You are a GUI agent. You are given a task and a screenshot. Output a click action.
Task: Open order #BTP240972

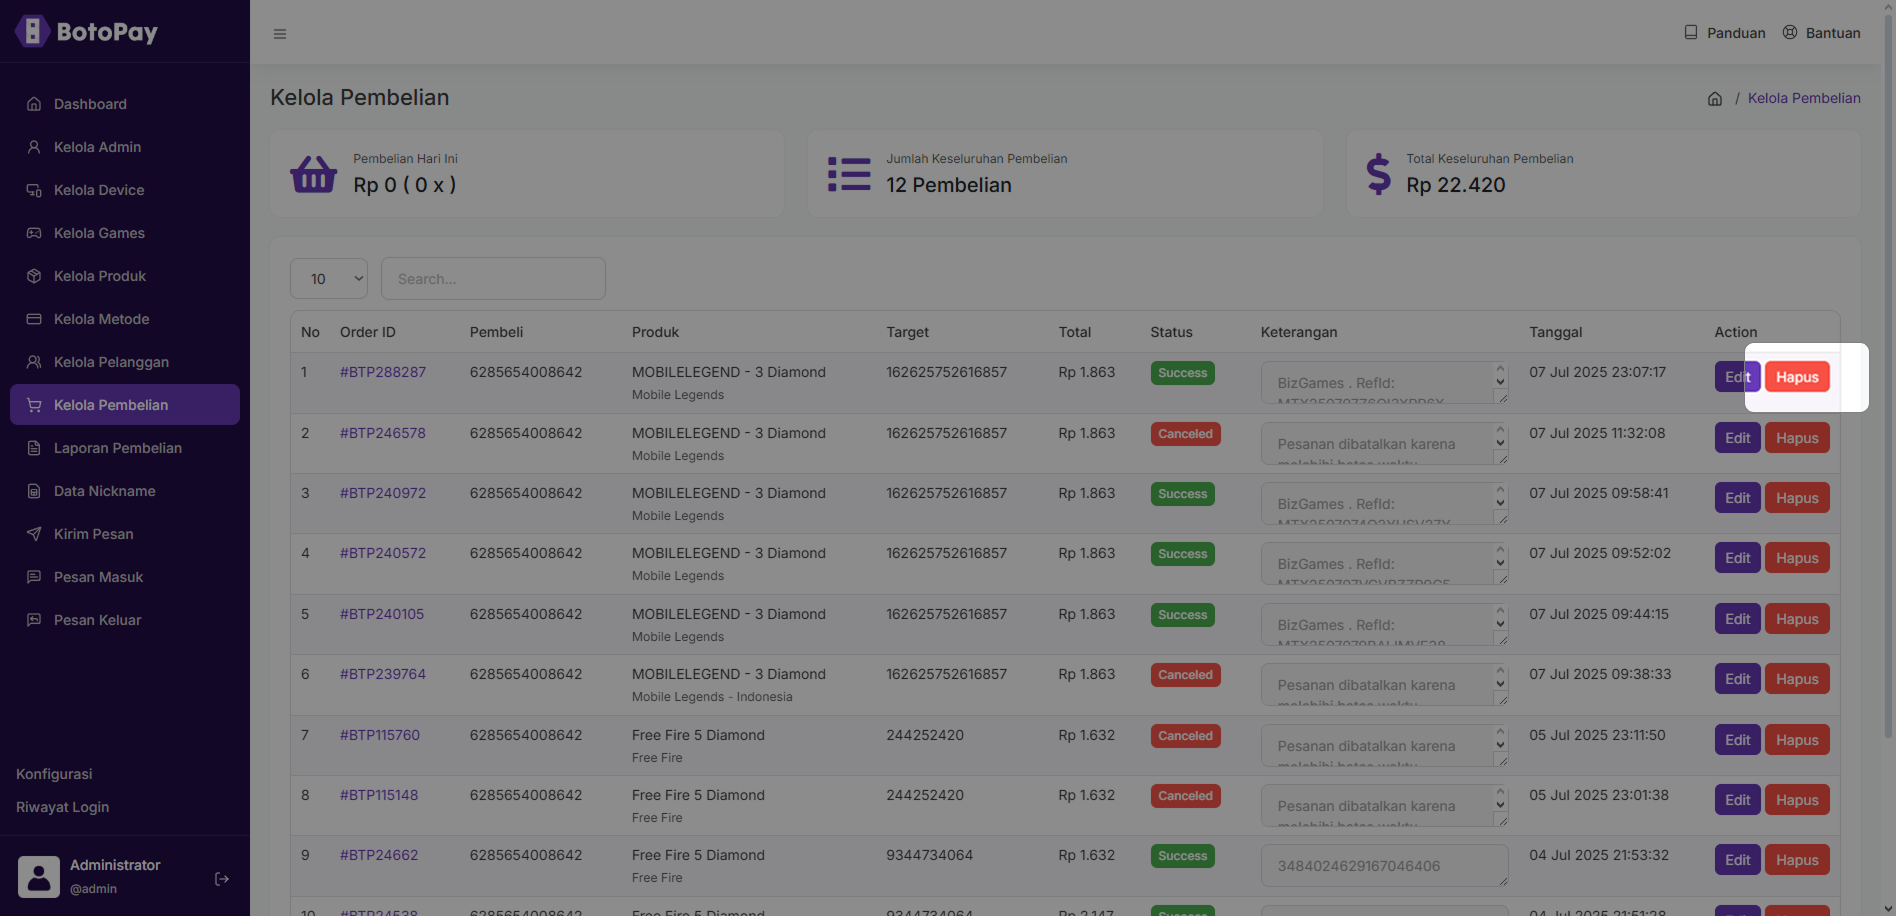tap(383, 493)
